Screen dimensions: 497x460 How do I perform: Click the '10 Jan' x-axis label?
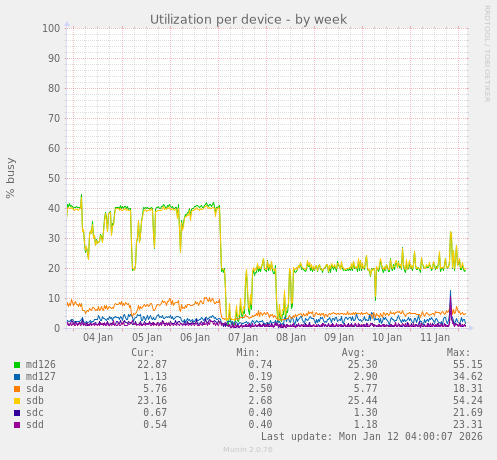387,337
